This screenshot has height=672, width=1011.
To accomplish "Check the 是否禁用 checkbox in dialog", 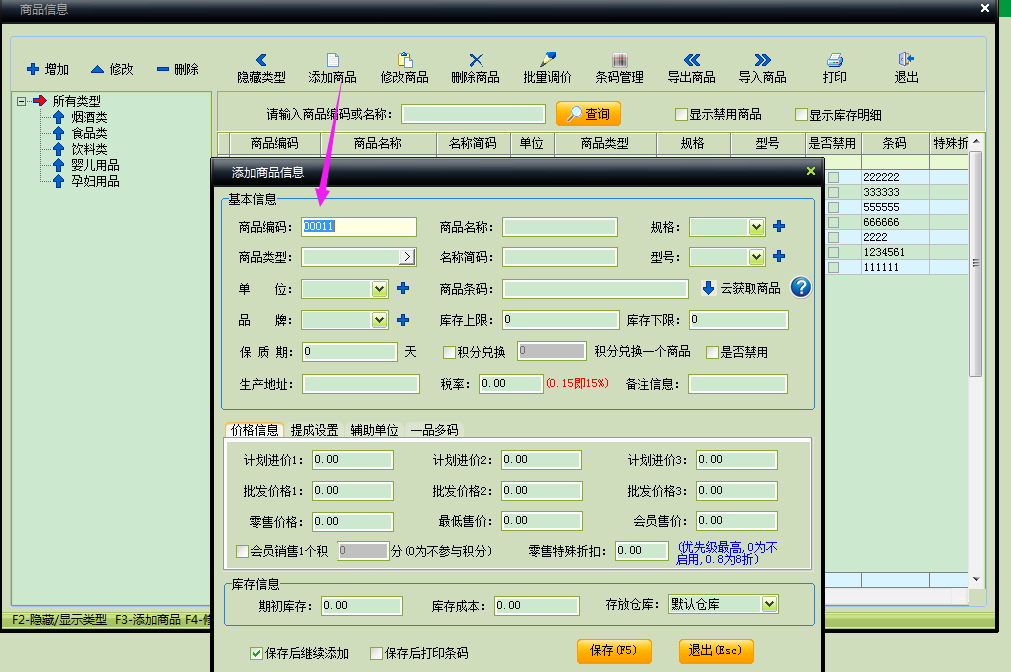I will click(x=712, y=352).
